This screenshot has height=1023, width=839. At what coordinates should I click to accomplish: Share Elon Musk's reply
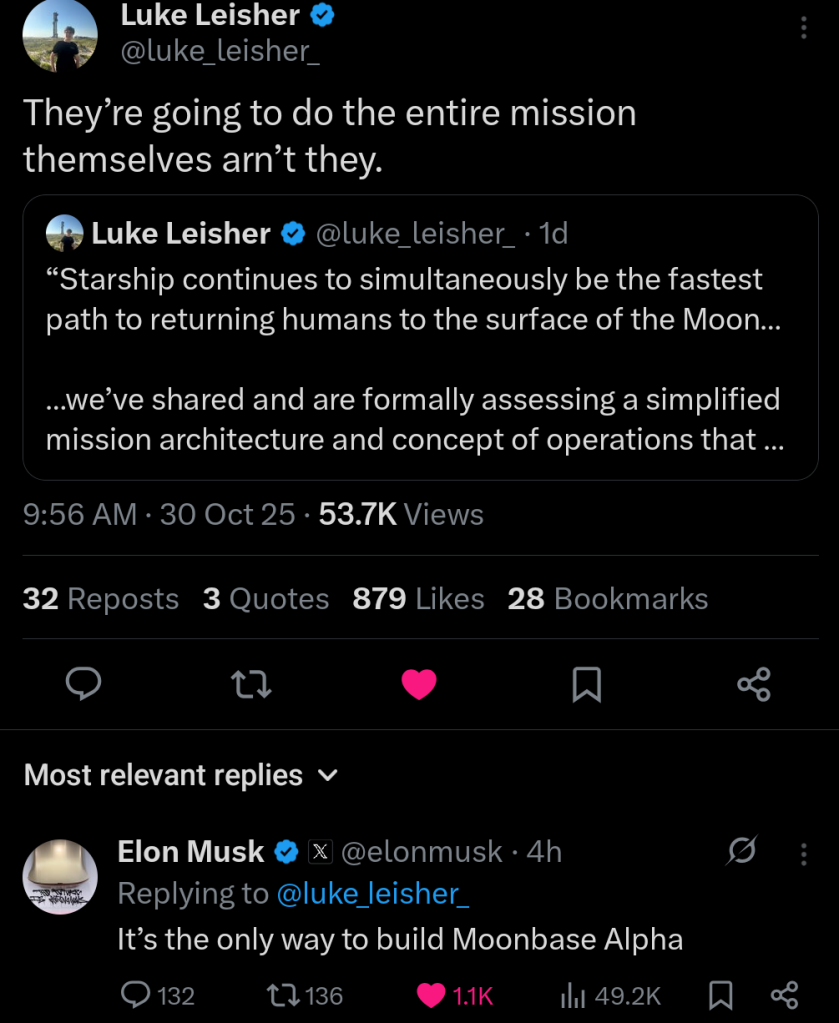pos(784,995)
